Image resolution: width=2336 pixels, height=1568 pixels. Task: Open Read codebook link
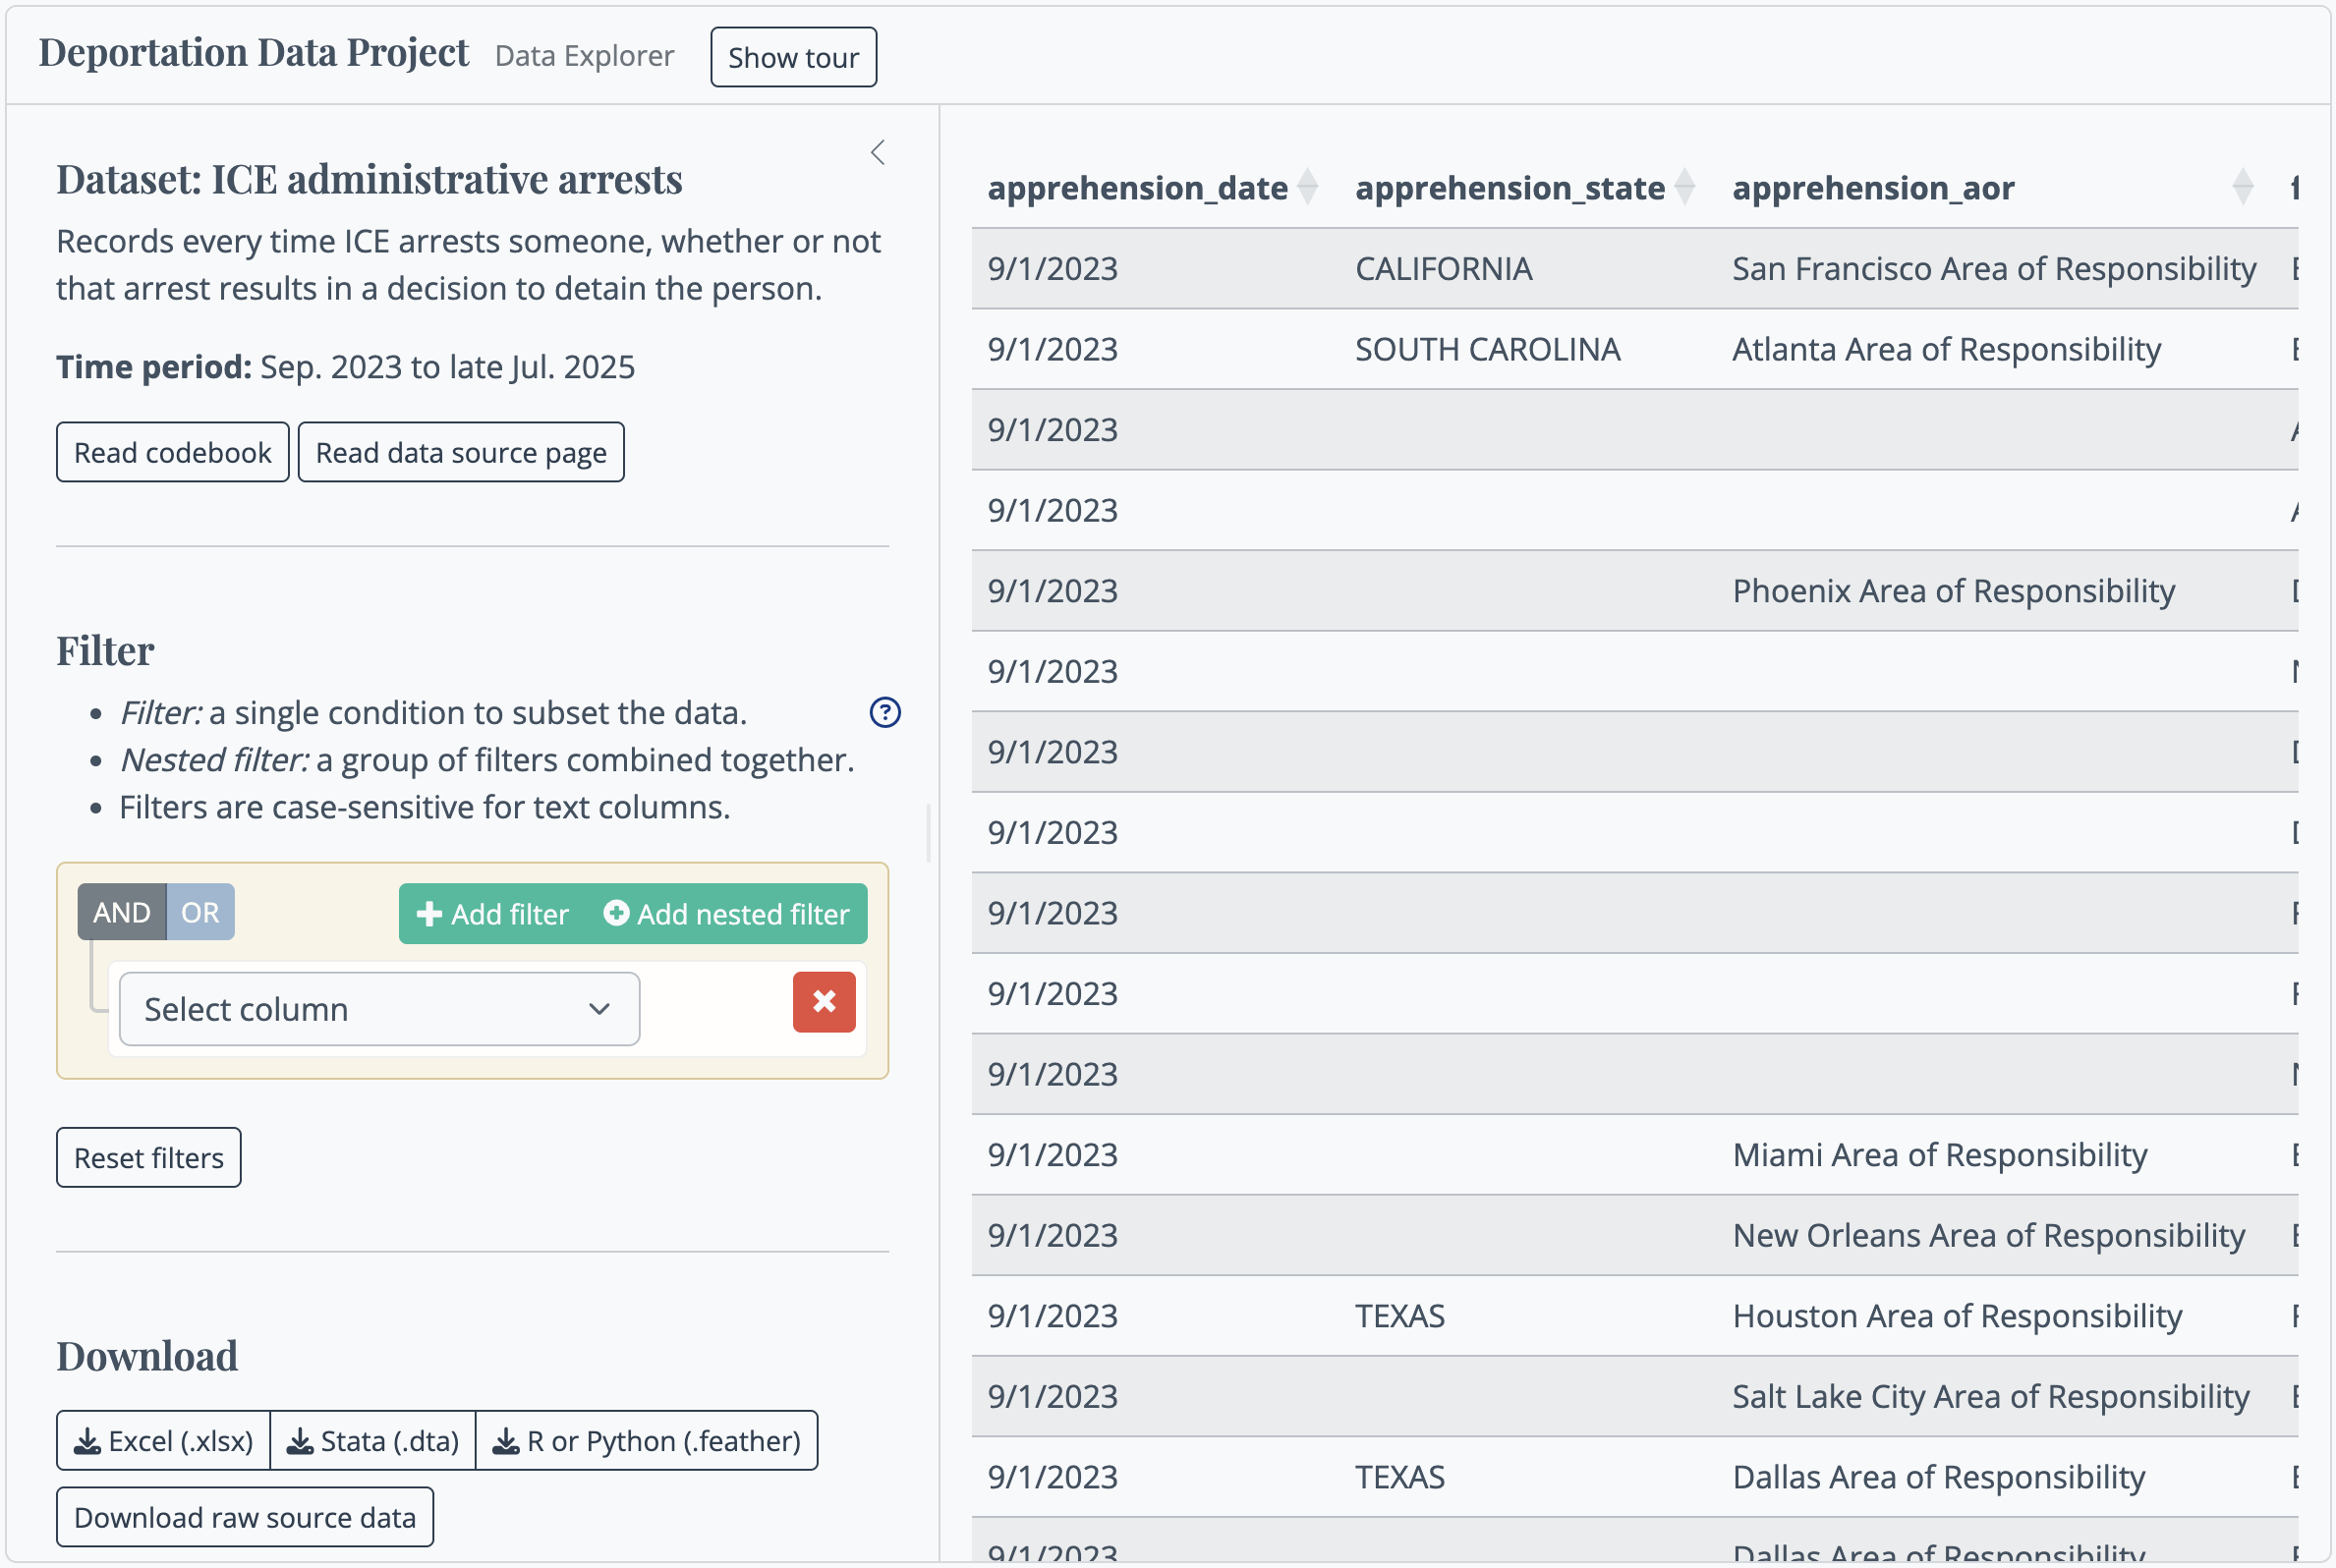click(x=172, y=452)
